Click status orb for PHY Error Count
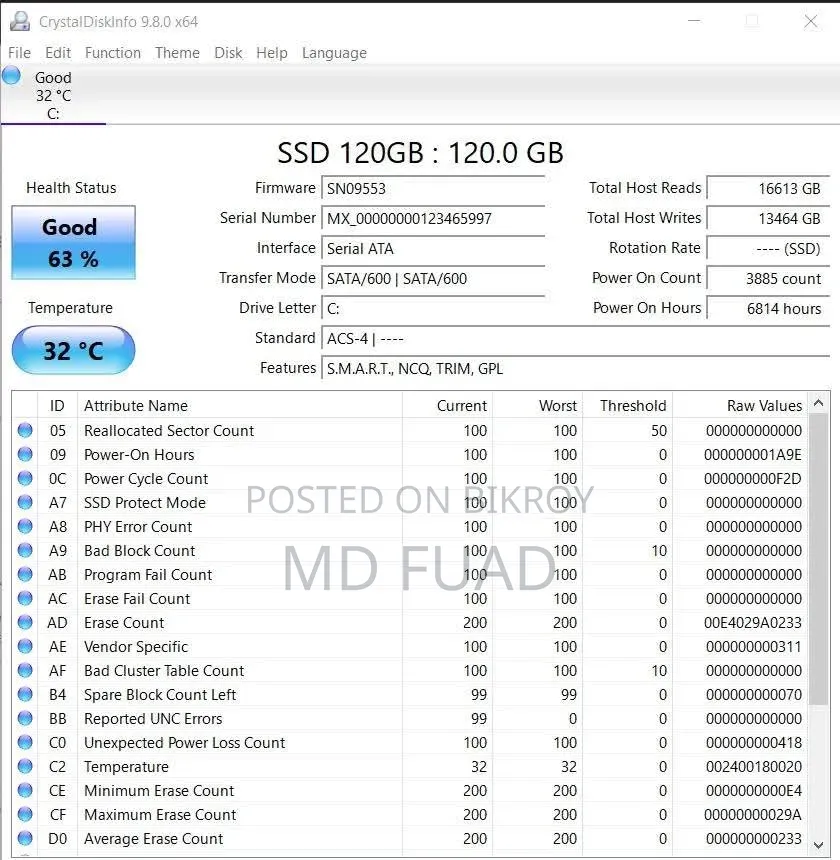This screenshot has width=840, height=860. (x=25, y=527)
